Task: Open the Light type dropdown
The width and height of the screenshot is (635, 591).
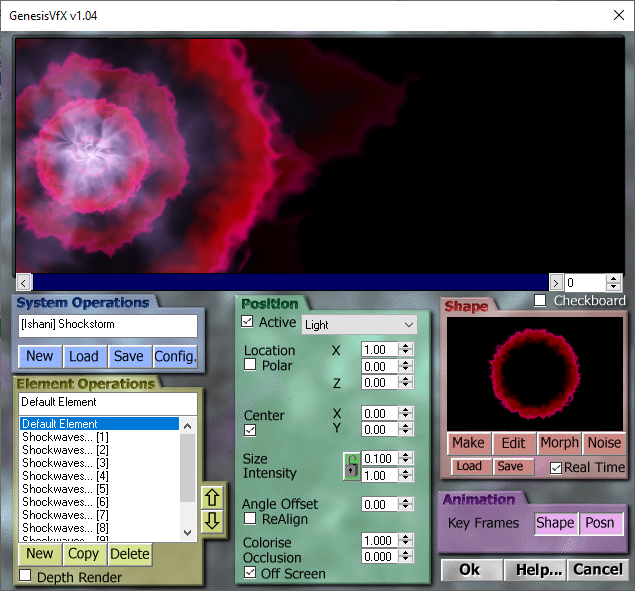Action: 359,324
